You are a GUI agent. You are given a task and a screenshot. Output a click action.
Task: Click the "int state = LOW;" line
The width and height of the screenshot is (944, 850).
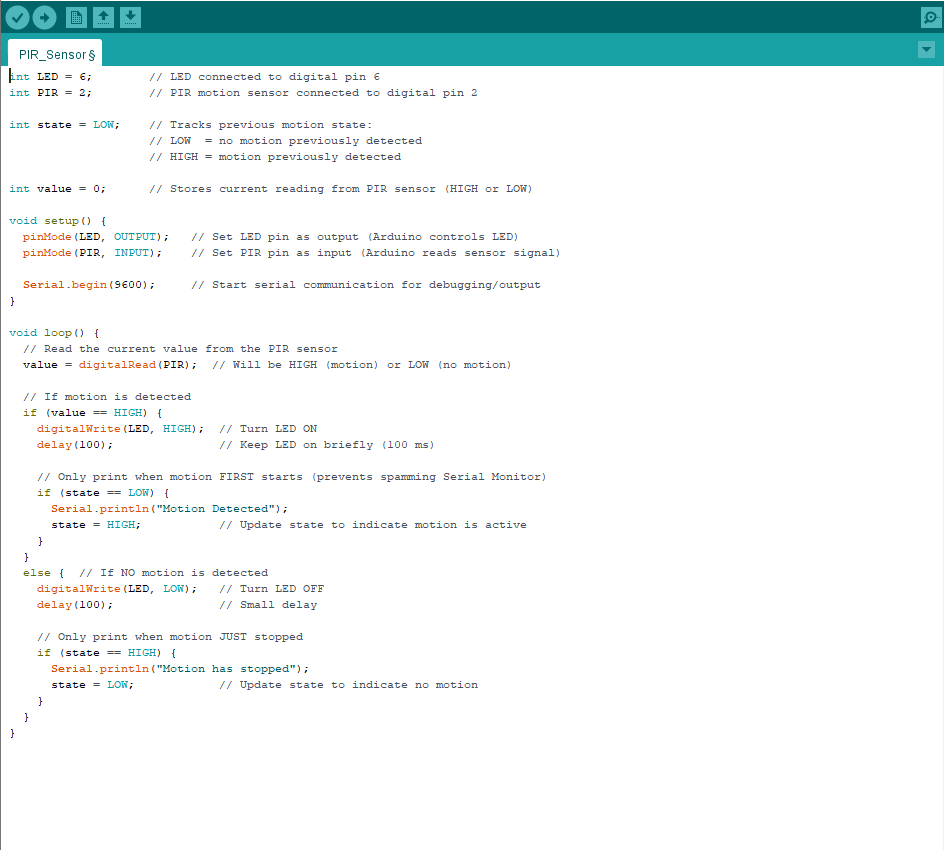coord(64,125)
